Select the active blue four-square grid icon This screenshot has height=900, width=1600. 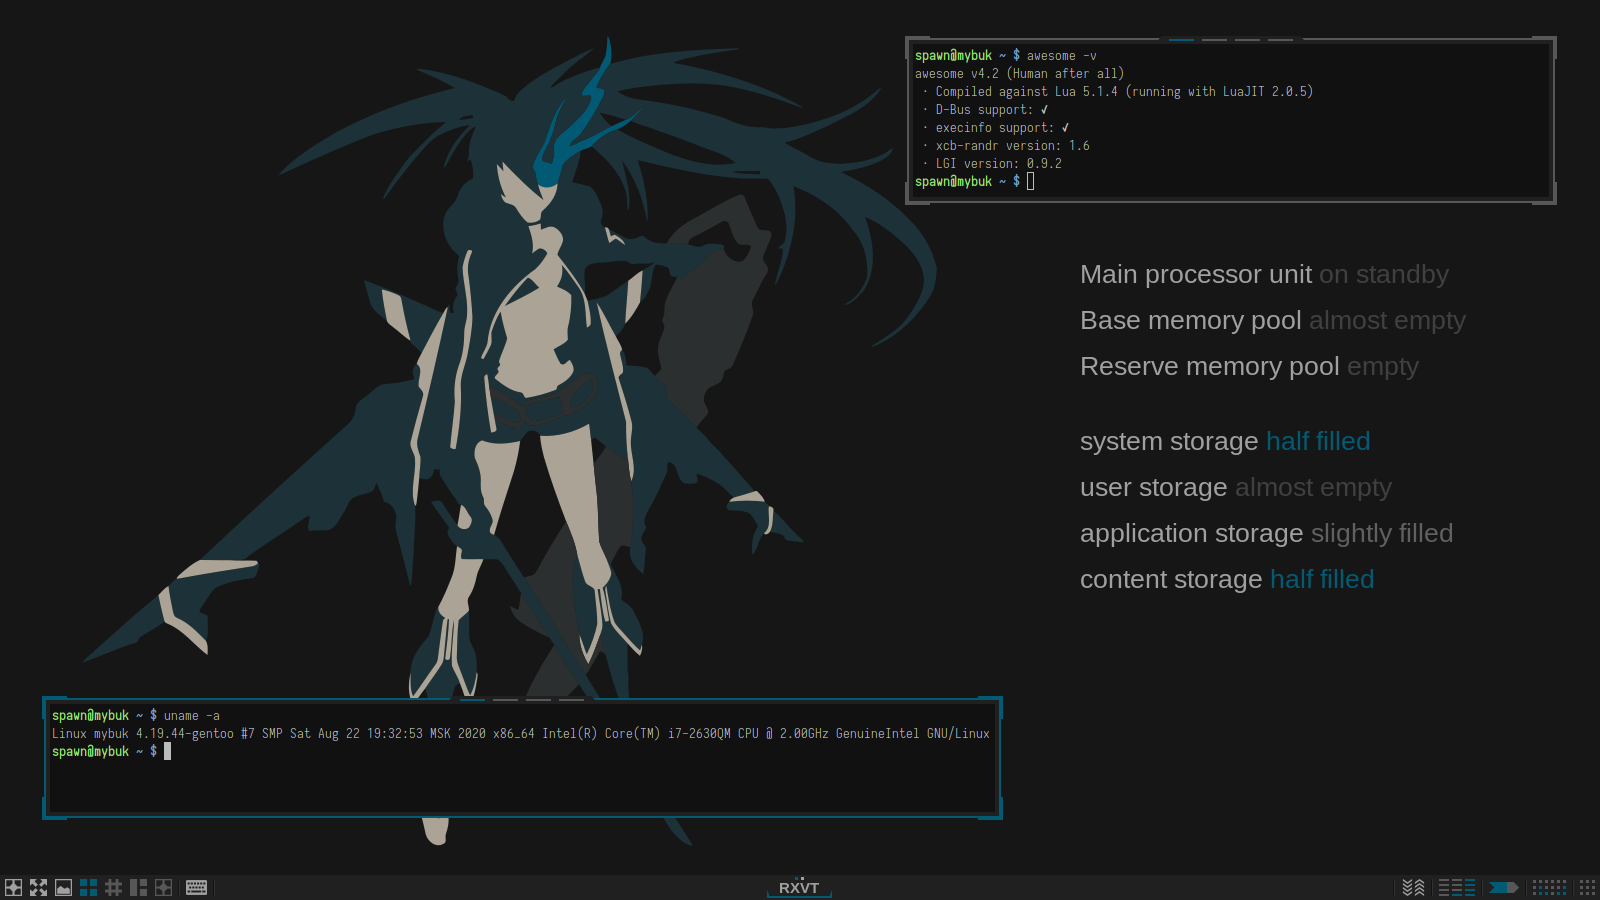[88, 887]
